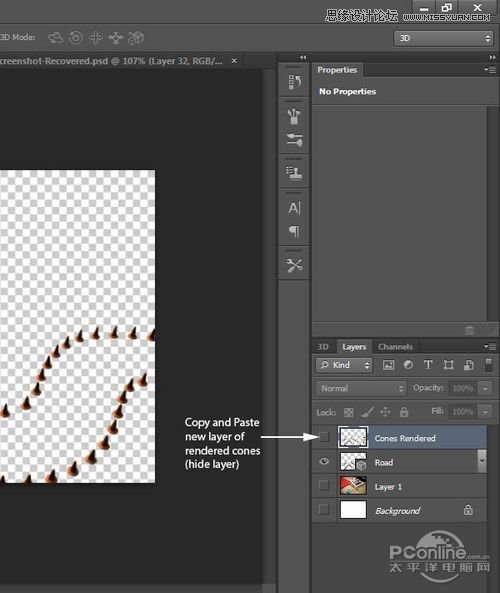Open the Opacity slider dropdown arrow
500x593 pixels.
click(x=485, y=388)
